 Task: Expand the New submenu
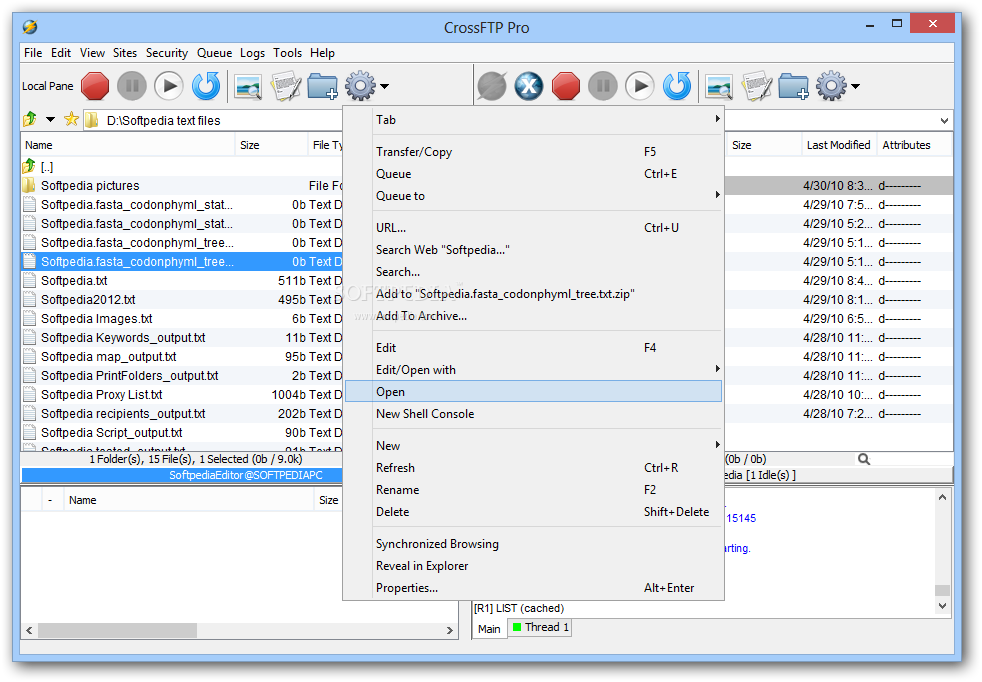[534, 446]
